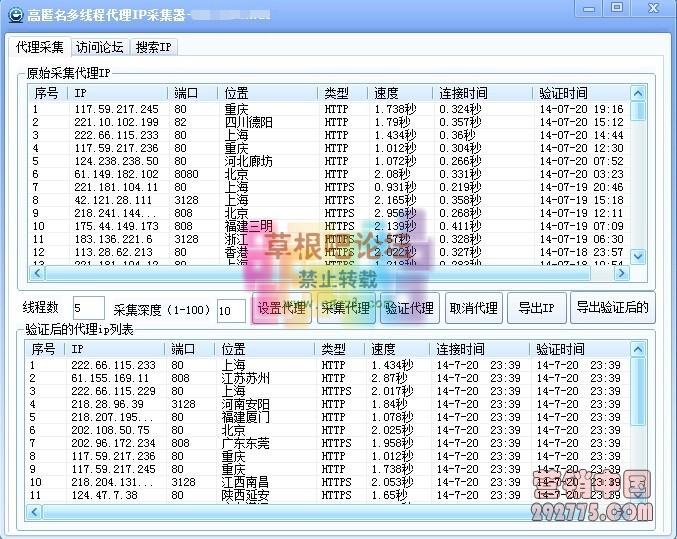Select lower row 202.96.172.234
The image size is (677, 539).
pyautogui.click(x=328, y=443)
